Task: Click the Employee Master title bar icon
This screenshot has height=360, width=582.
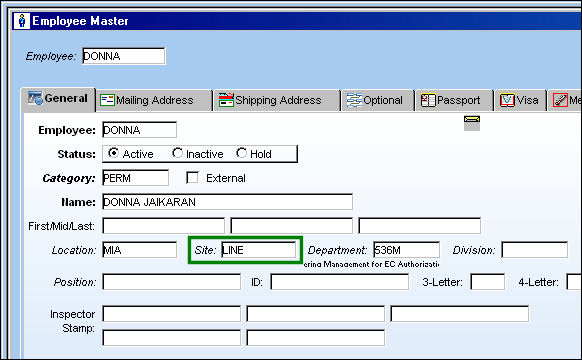Action: [22, 21]
